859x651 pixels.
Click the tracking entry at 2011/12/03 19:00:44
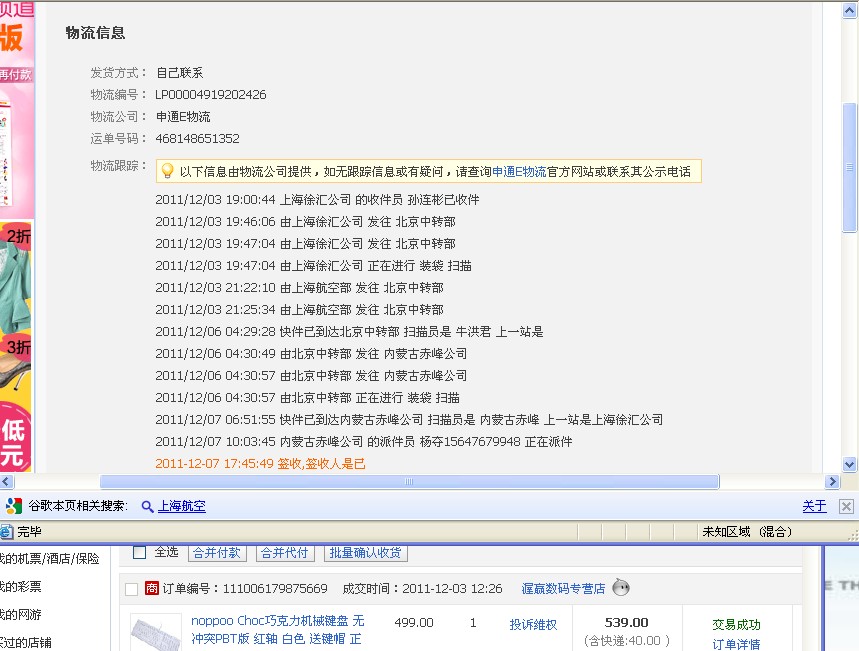317,199
